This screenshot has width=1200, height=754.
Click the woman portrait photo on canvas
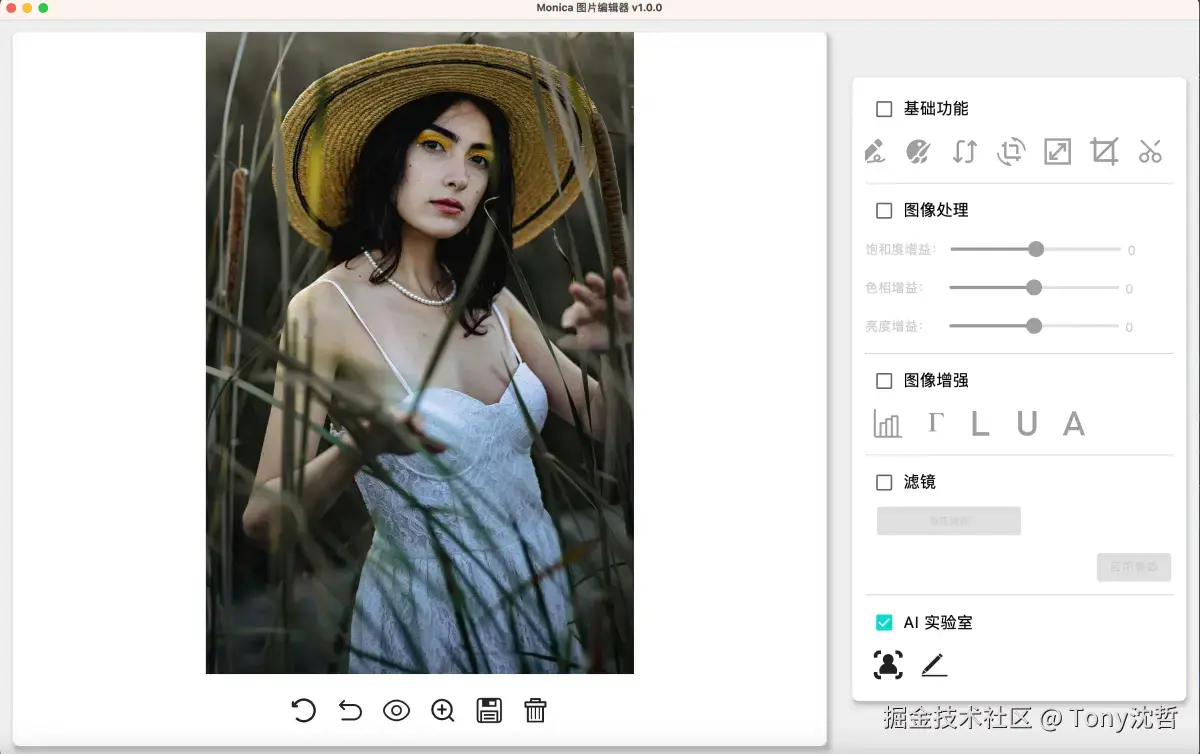coord(420,353)
